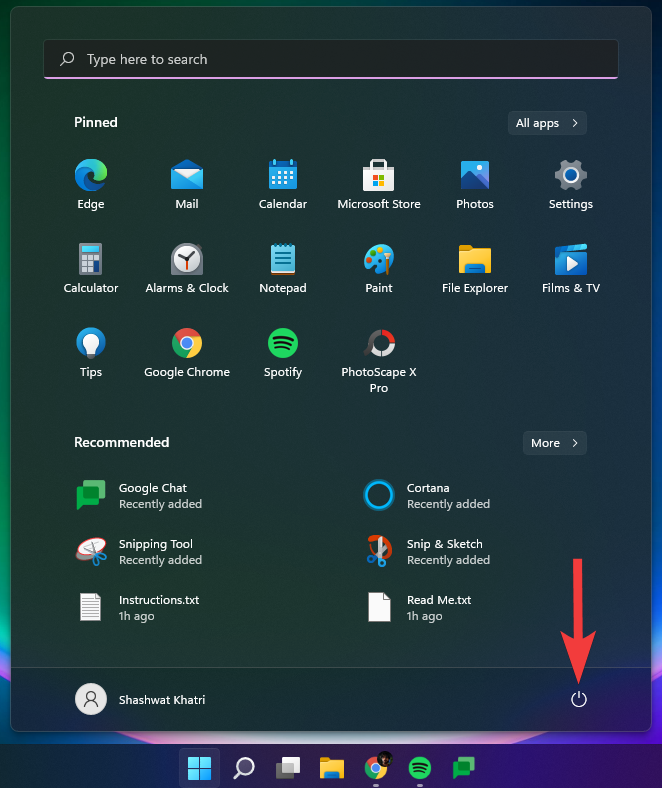
Task: Expand All apps list
Action: pyautogui.click(x=547, y=123)
